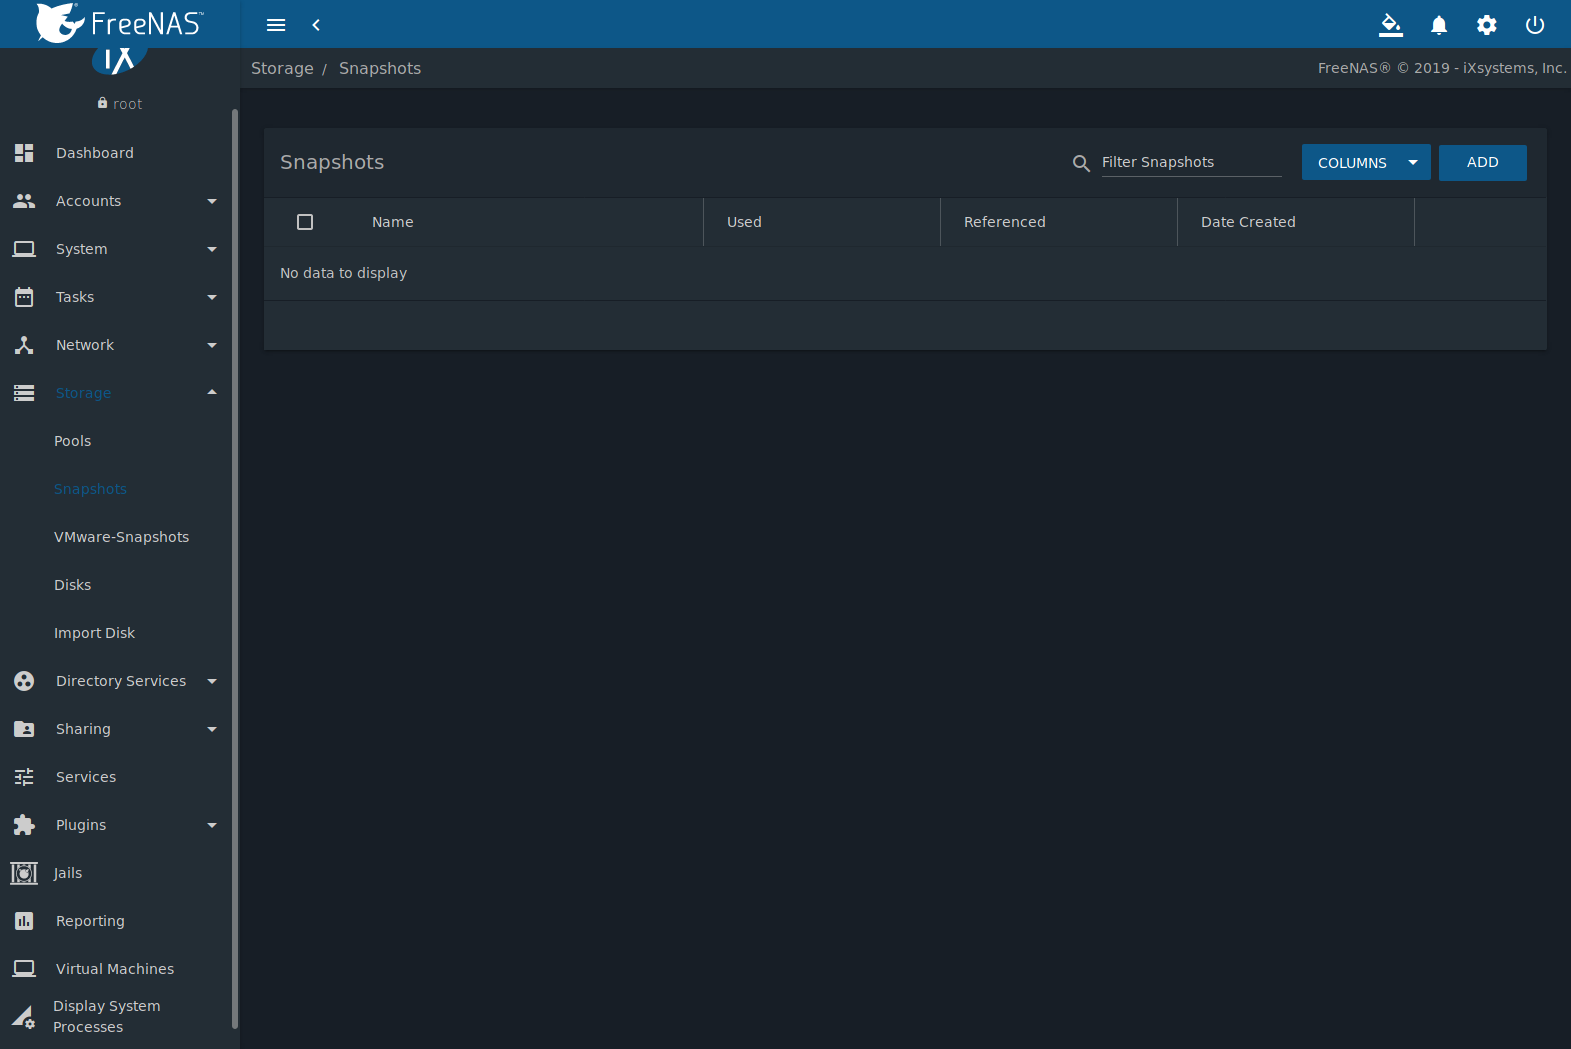Click the Sharing folder icon
Image resolution: width=1571 pixels, height=1049 pixels.
[x=24, y=729]
